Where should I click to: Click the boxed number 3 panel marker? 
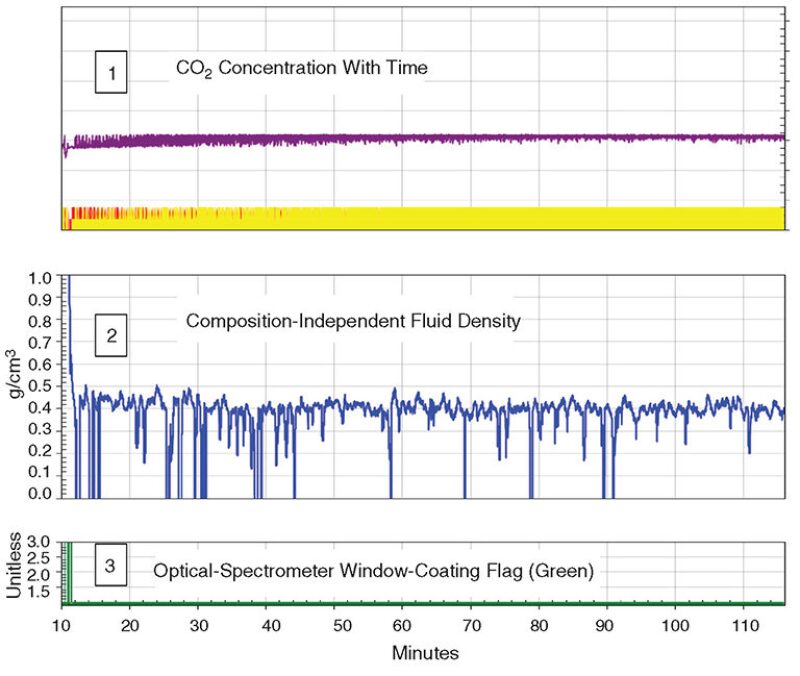110,567
